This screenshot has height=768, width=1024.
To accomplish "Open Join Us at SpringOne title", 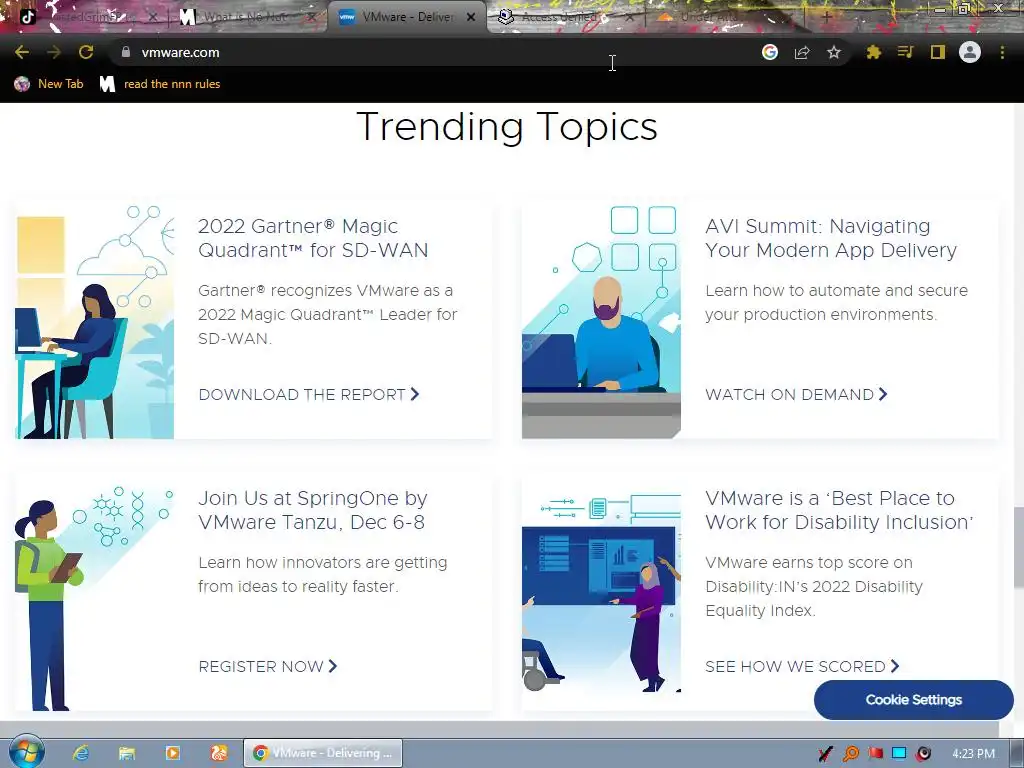I will click(x=313, y=510).
